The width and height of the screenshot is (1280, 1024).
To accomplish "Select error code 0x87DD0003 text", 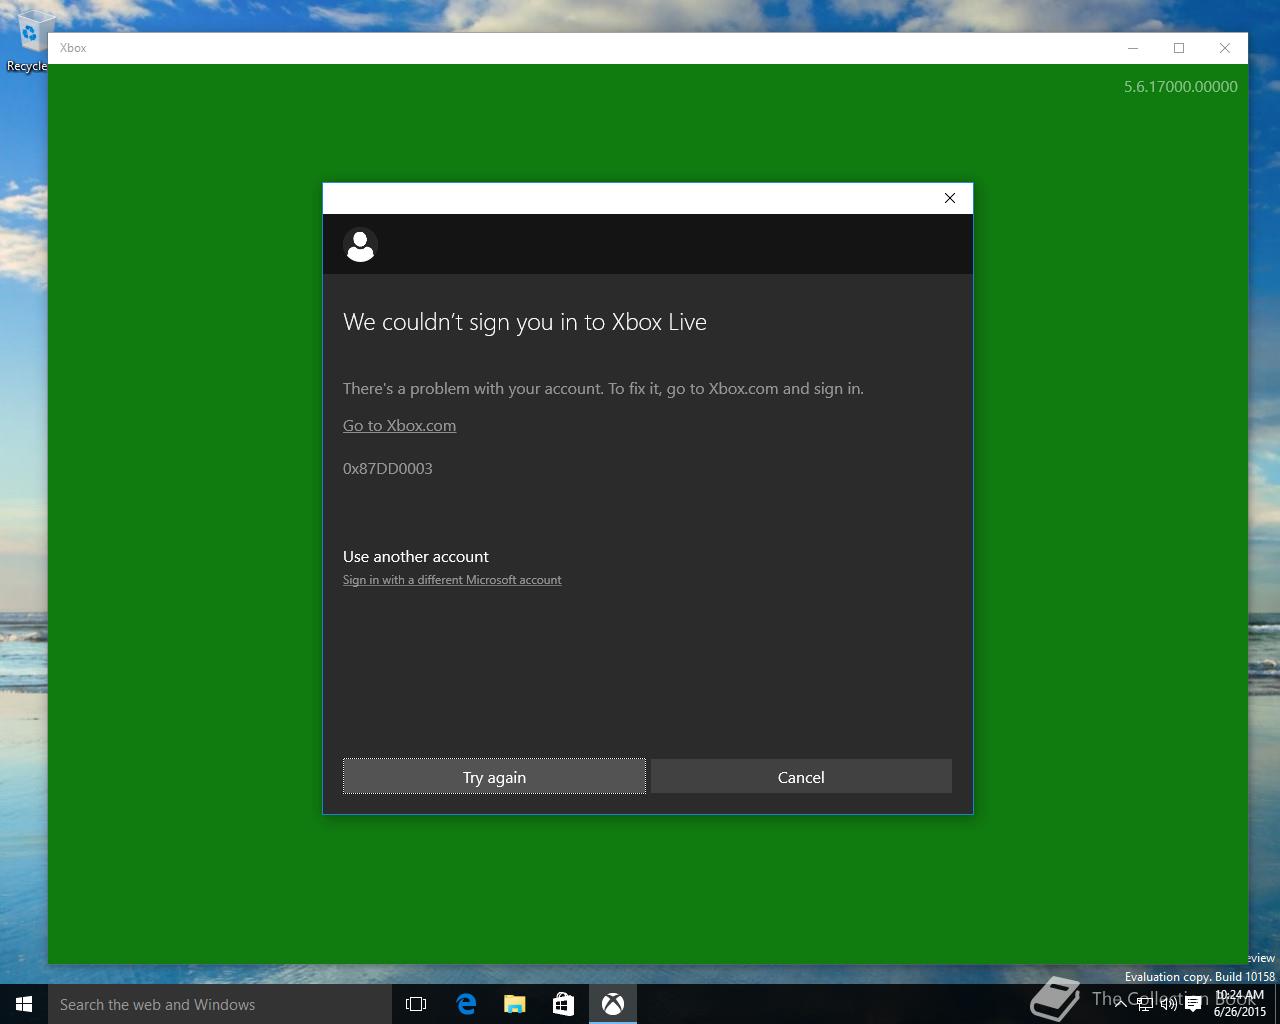I will [388, 468].
